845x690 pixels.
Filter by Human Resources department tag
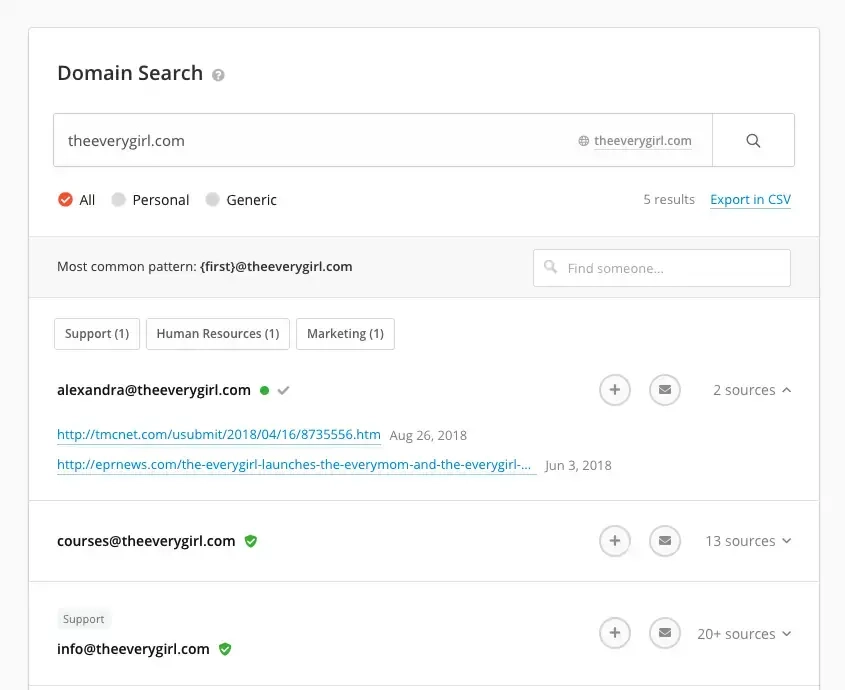pyautogui.click(x=218, y=334)
